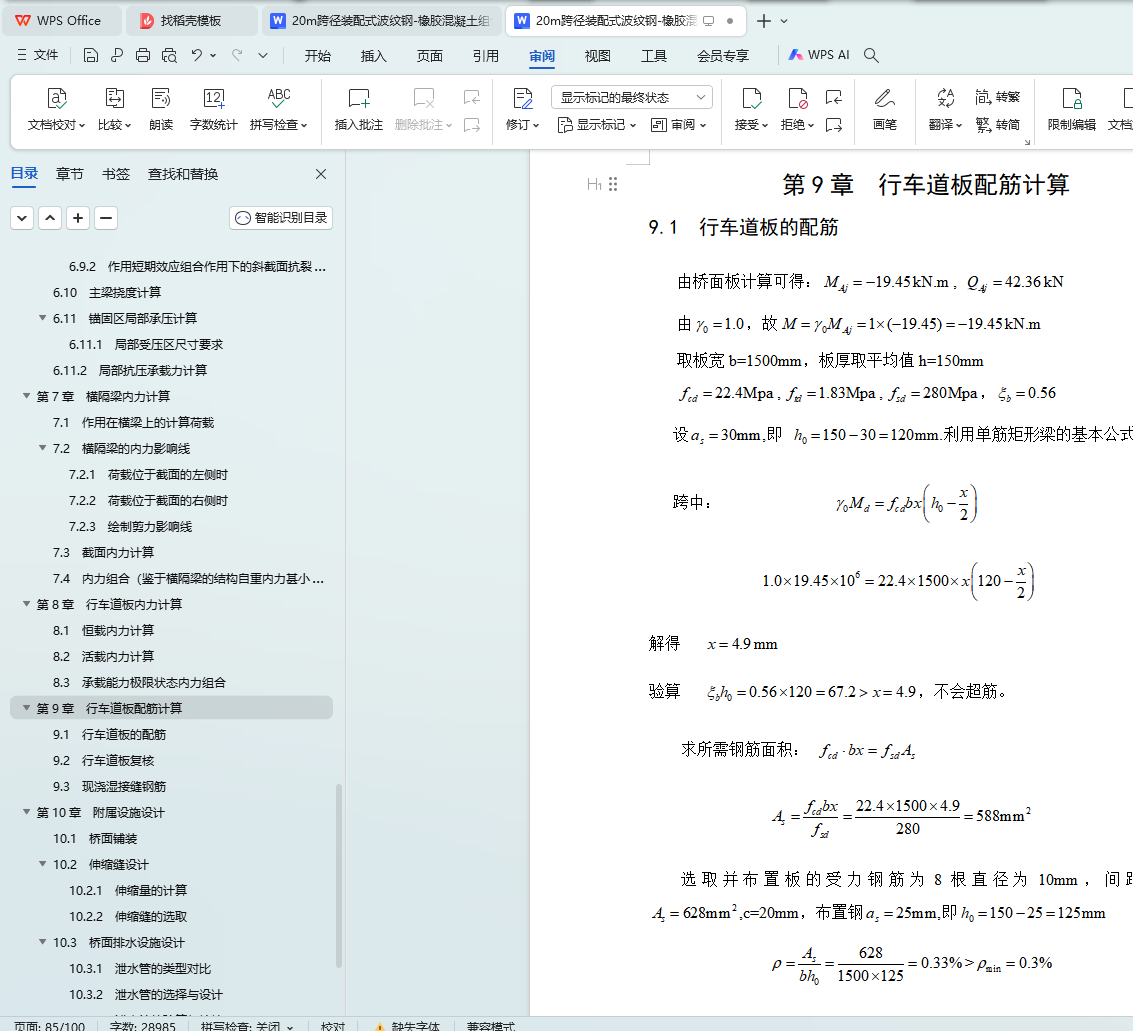1133x1031 pixels.
Task: Open WPS AI assistant
Action: coord(819,55)
